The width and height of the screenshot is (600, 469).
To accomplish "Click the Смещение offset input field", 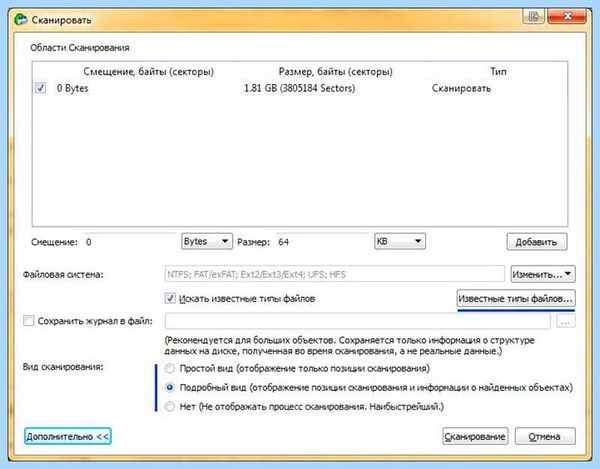I will [130, 242].
